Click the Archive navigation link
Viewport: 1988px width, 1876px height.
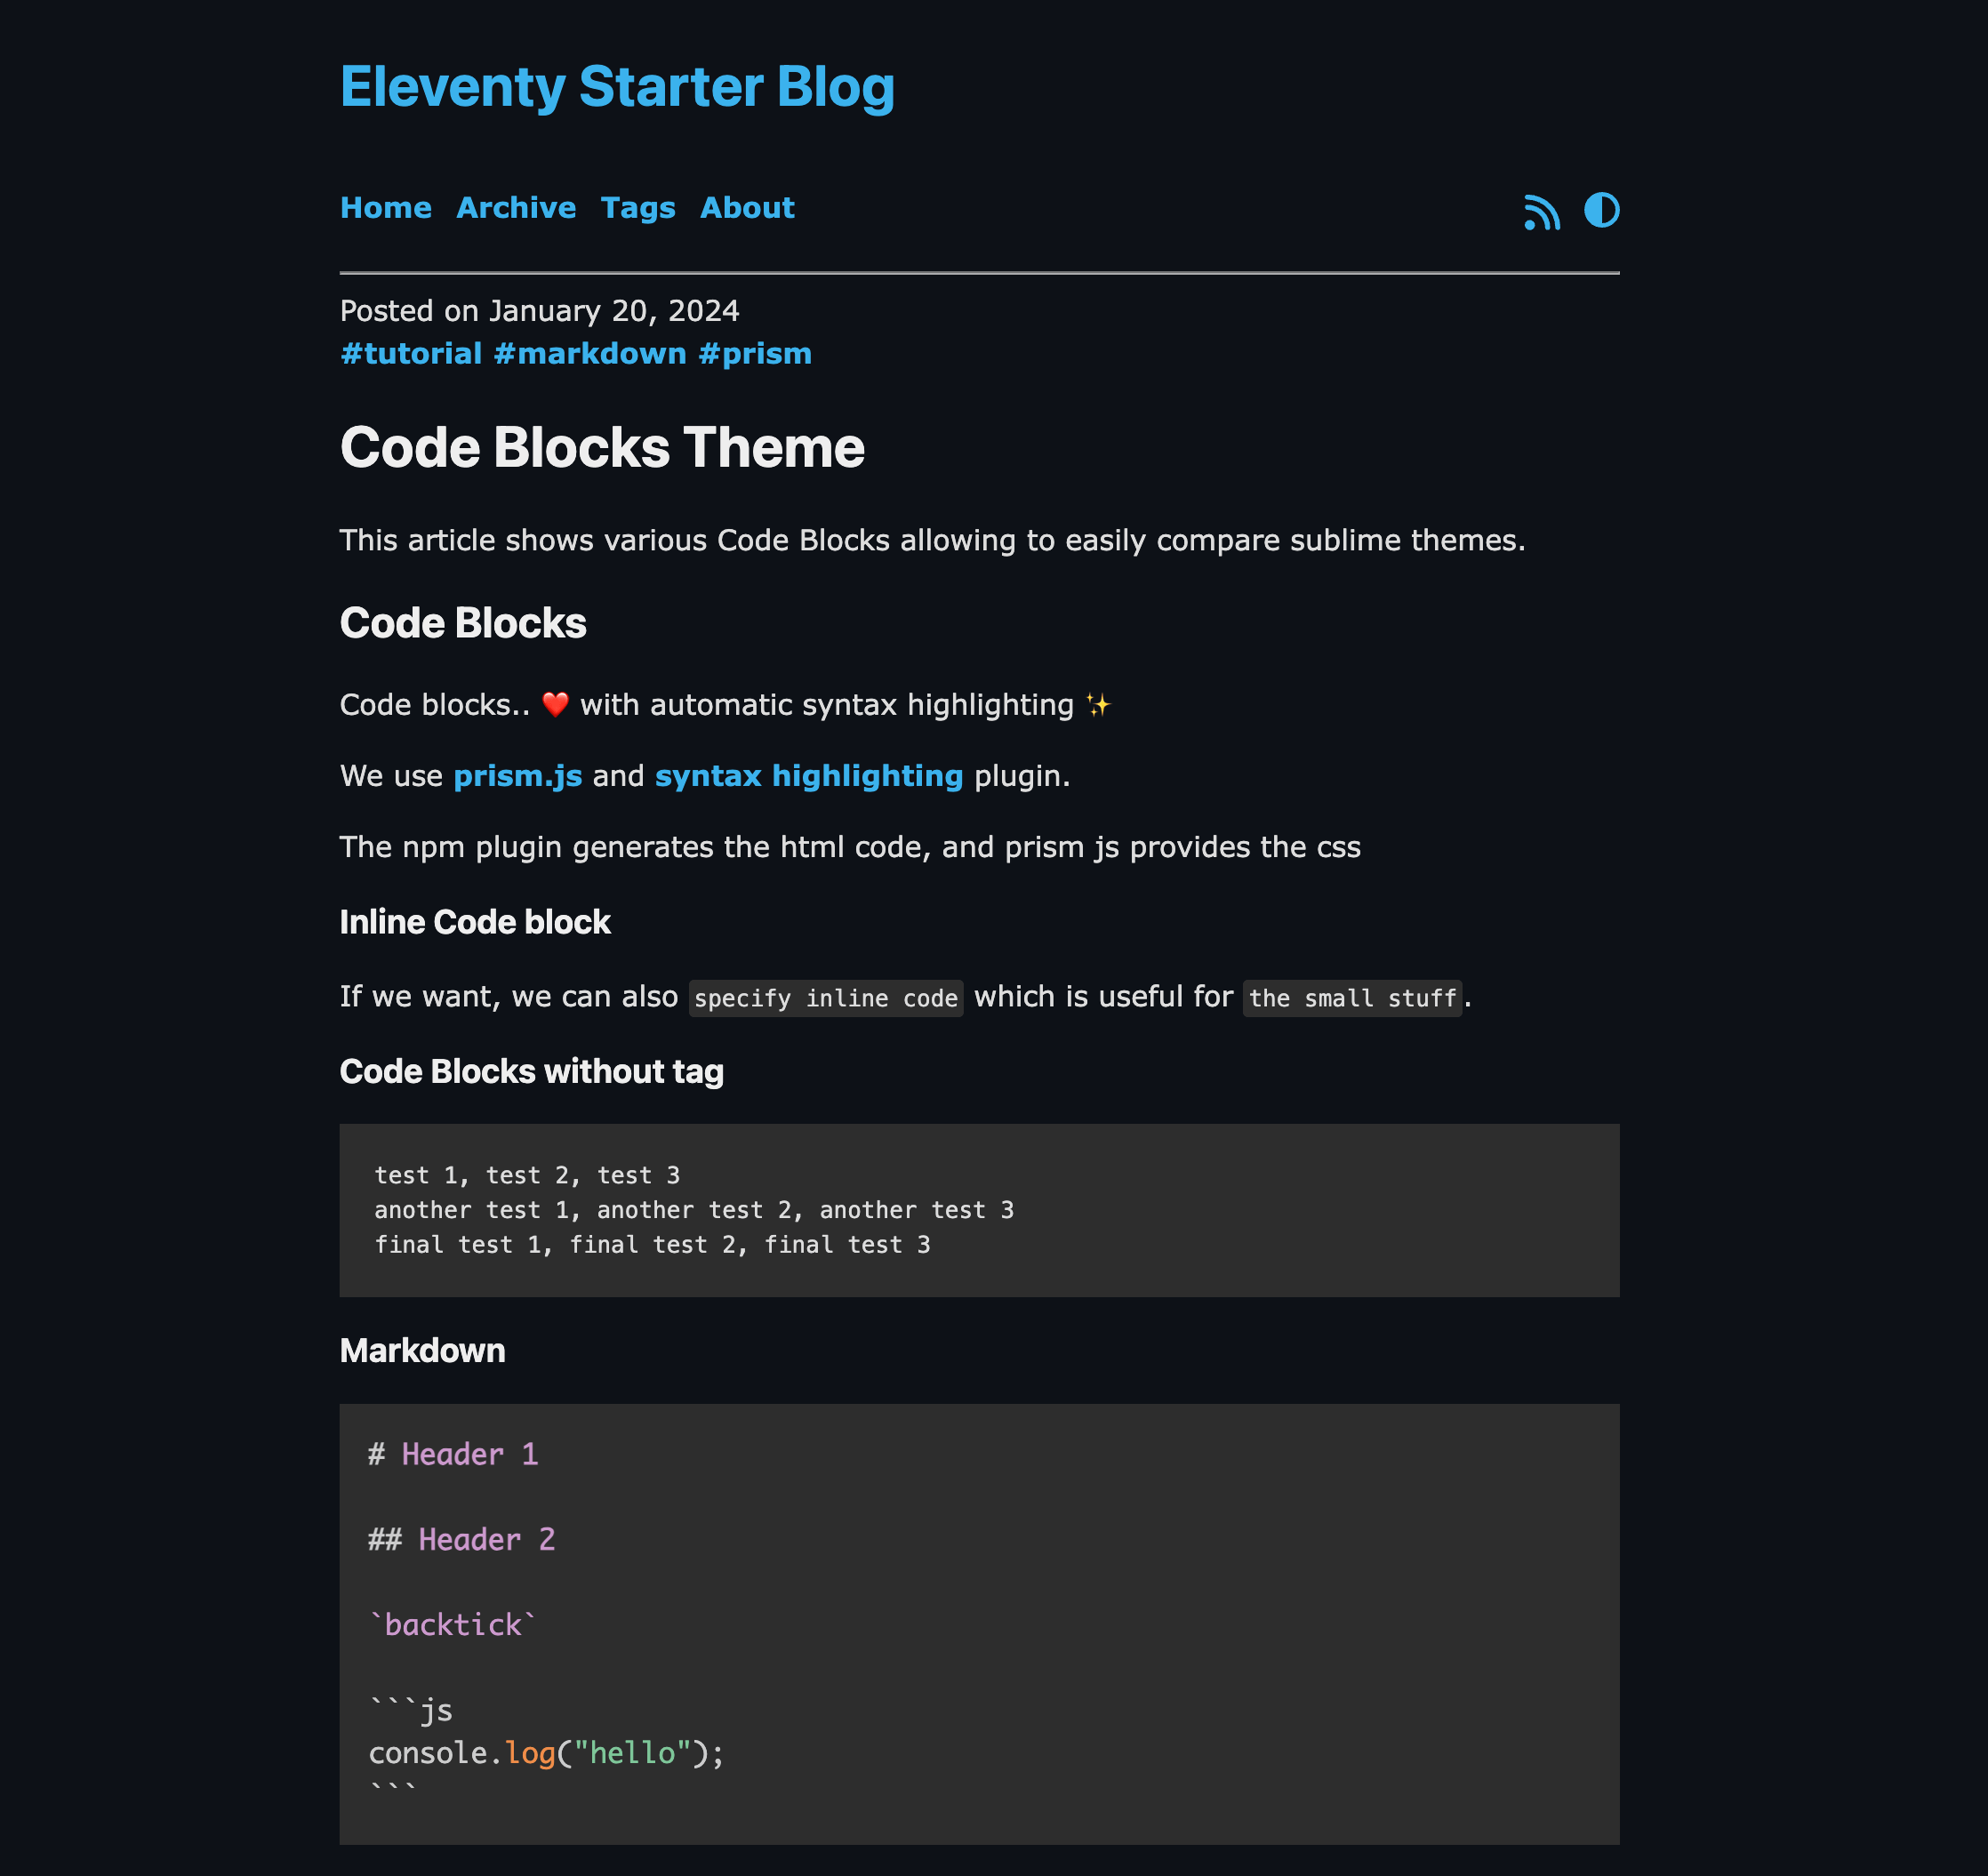tap(515, 206)
